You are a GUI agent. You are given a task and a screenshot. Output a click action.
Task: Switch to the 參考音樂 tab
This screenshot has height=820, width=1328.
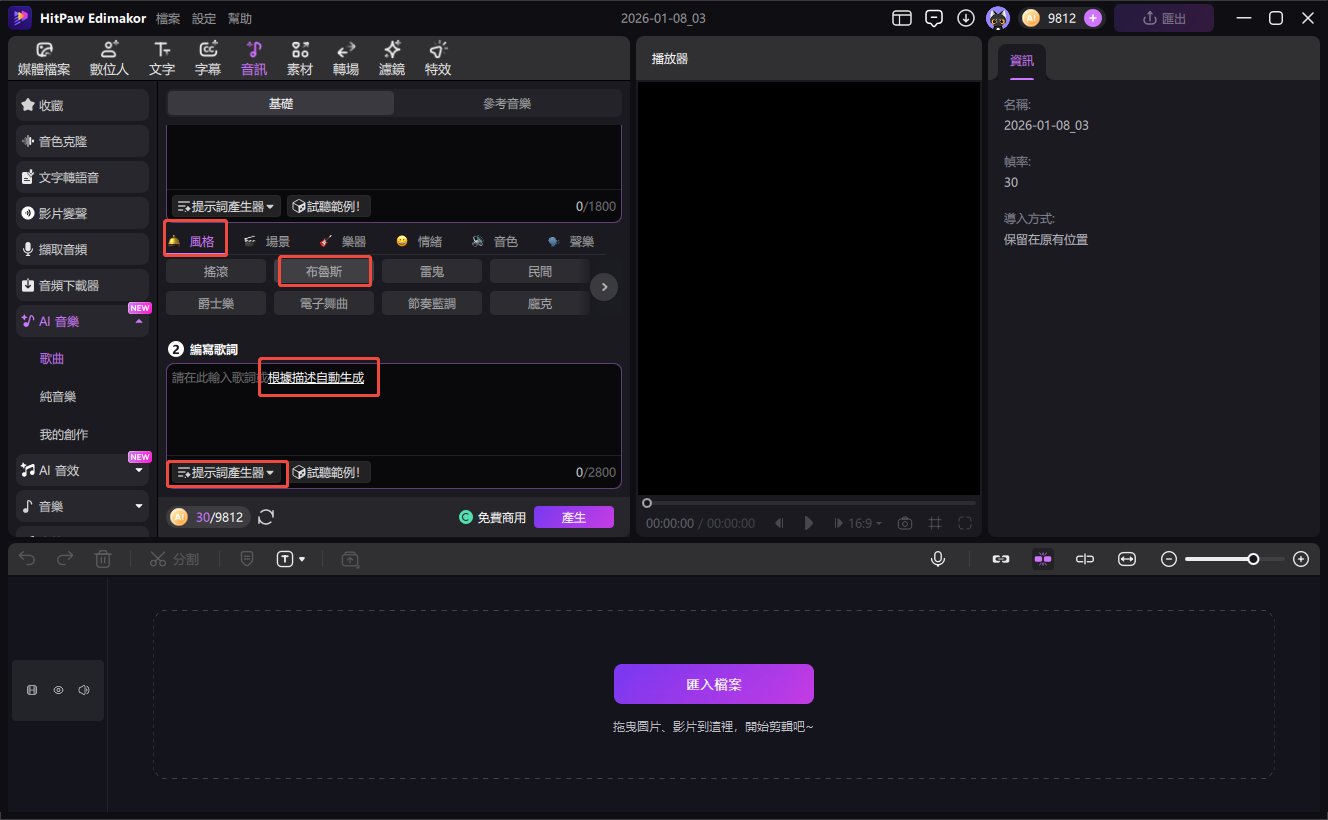(x=507, y=103)
